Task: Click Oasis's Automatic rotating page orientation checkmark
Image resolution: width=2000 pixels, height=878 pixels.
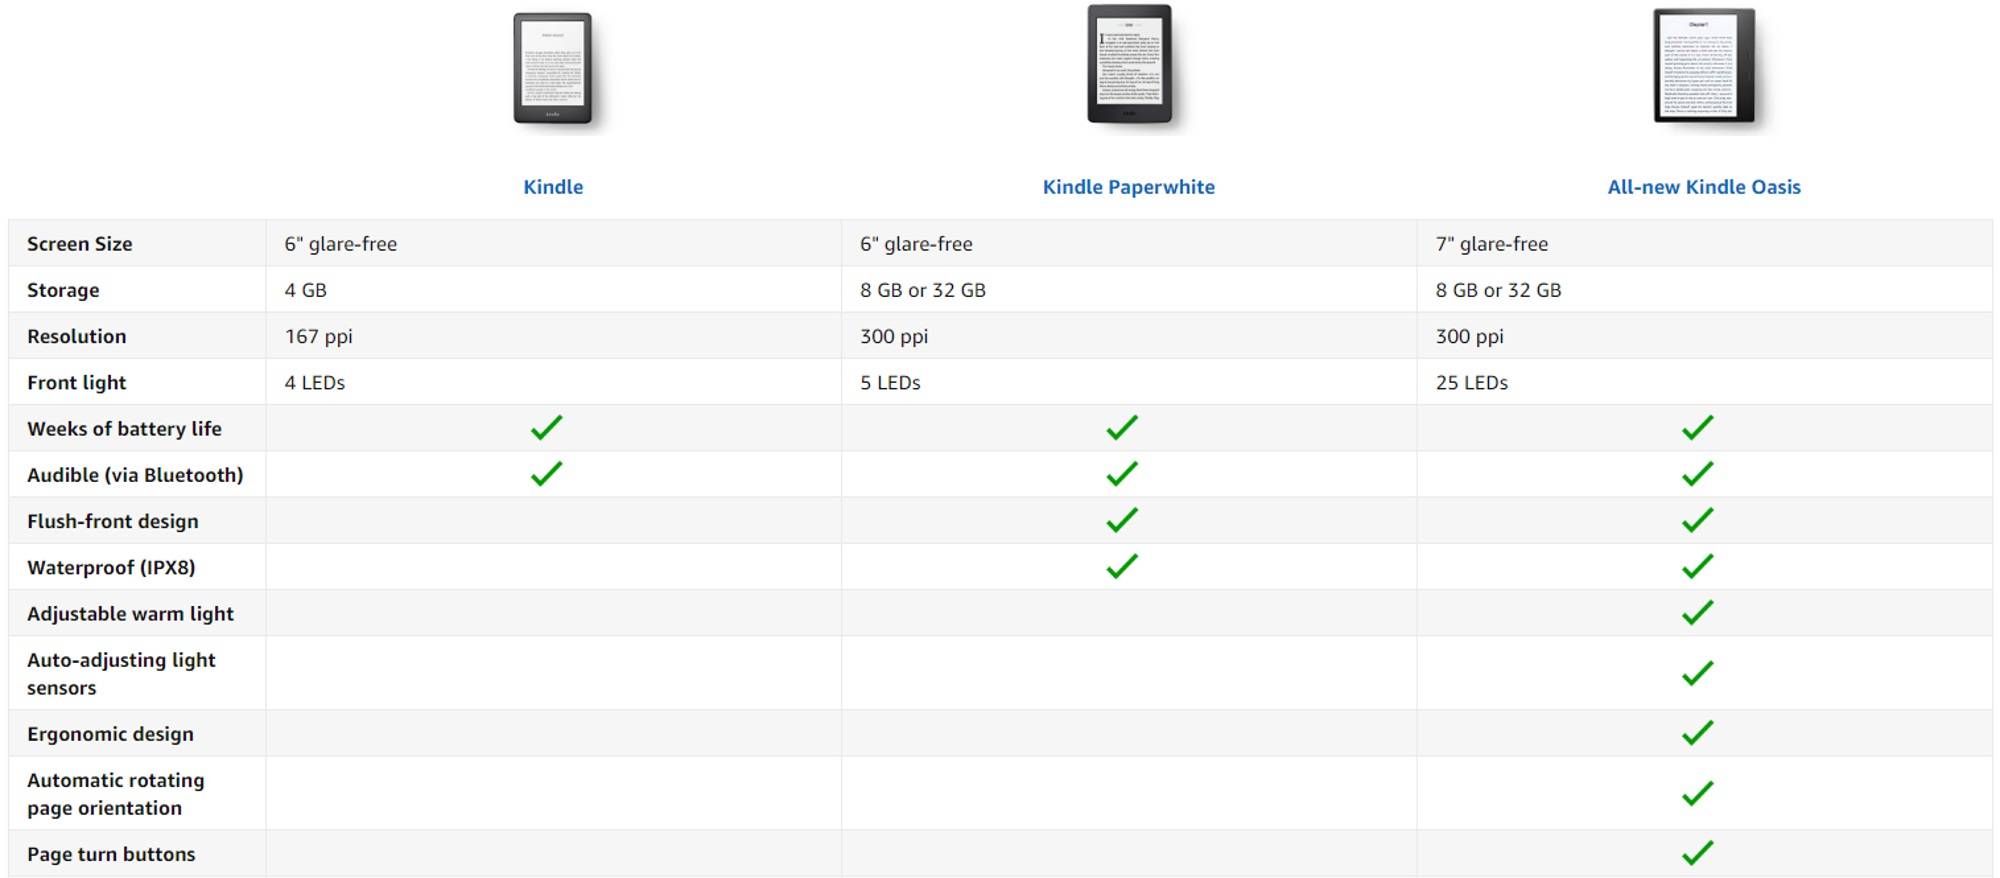Action: [x=1698, y=793]
